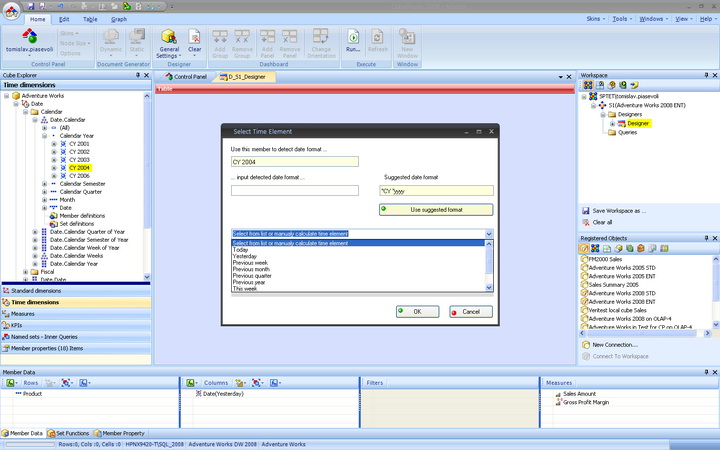Switch to the Table ribbon tab

click(90, 19)
